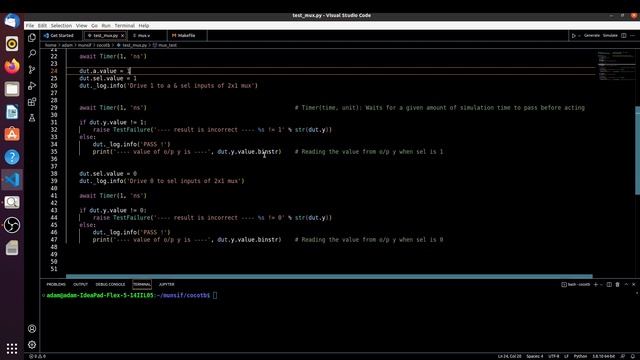
Task: Click the Simulate button in editor toolbar
Action: point(610,36)
